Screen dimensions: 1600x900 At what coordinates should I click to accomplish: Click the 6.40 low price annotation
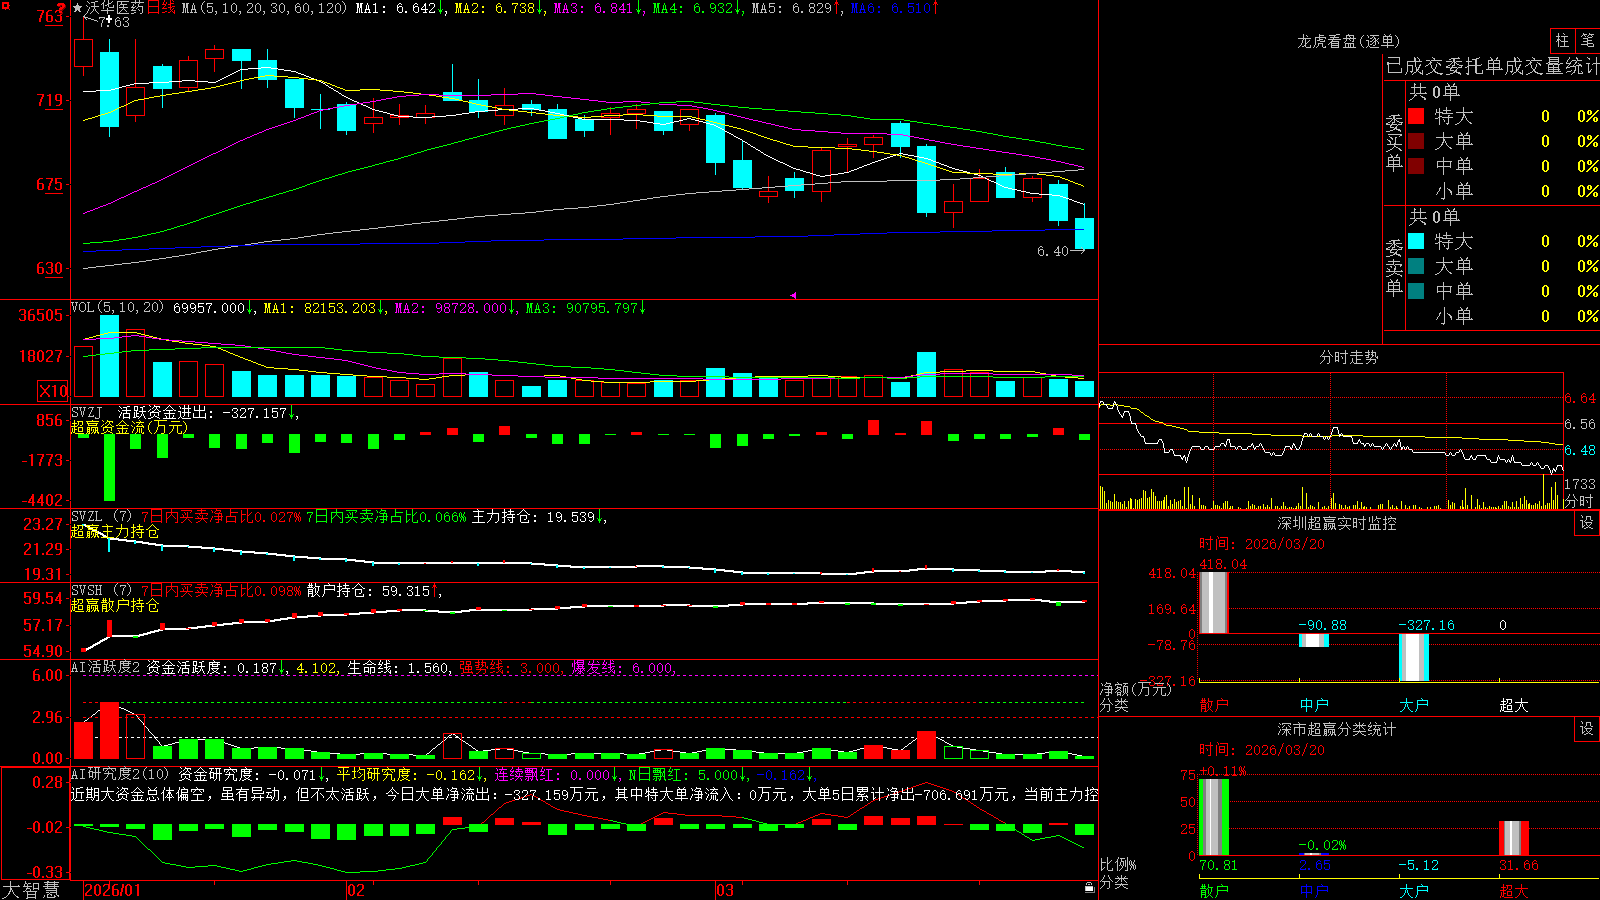point(1052,251)
